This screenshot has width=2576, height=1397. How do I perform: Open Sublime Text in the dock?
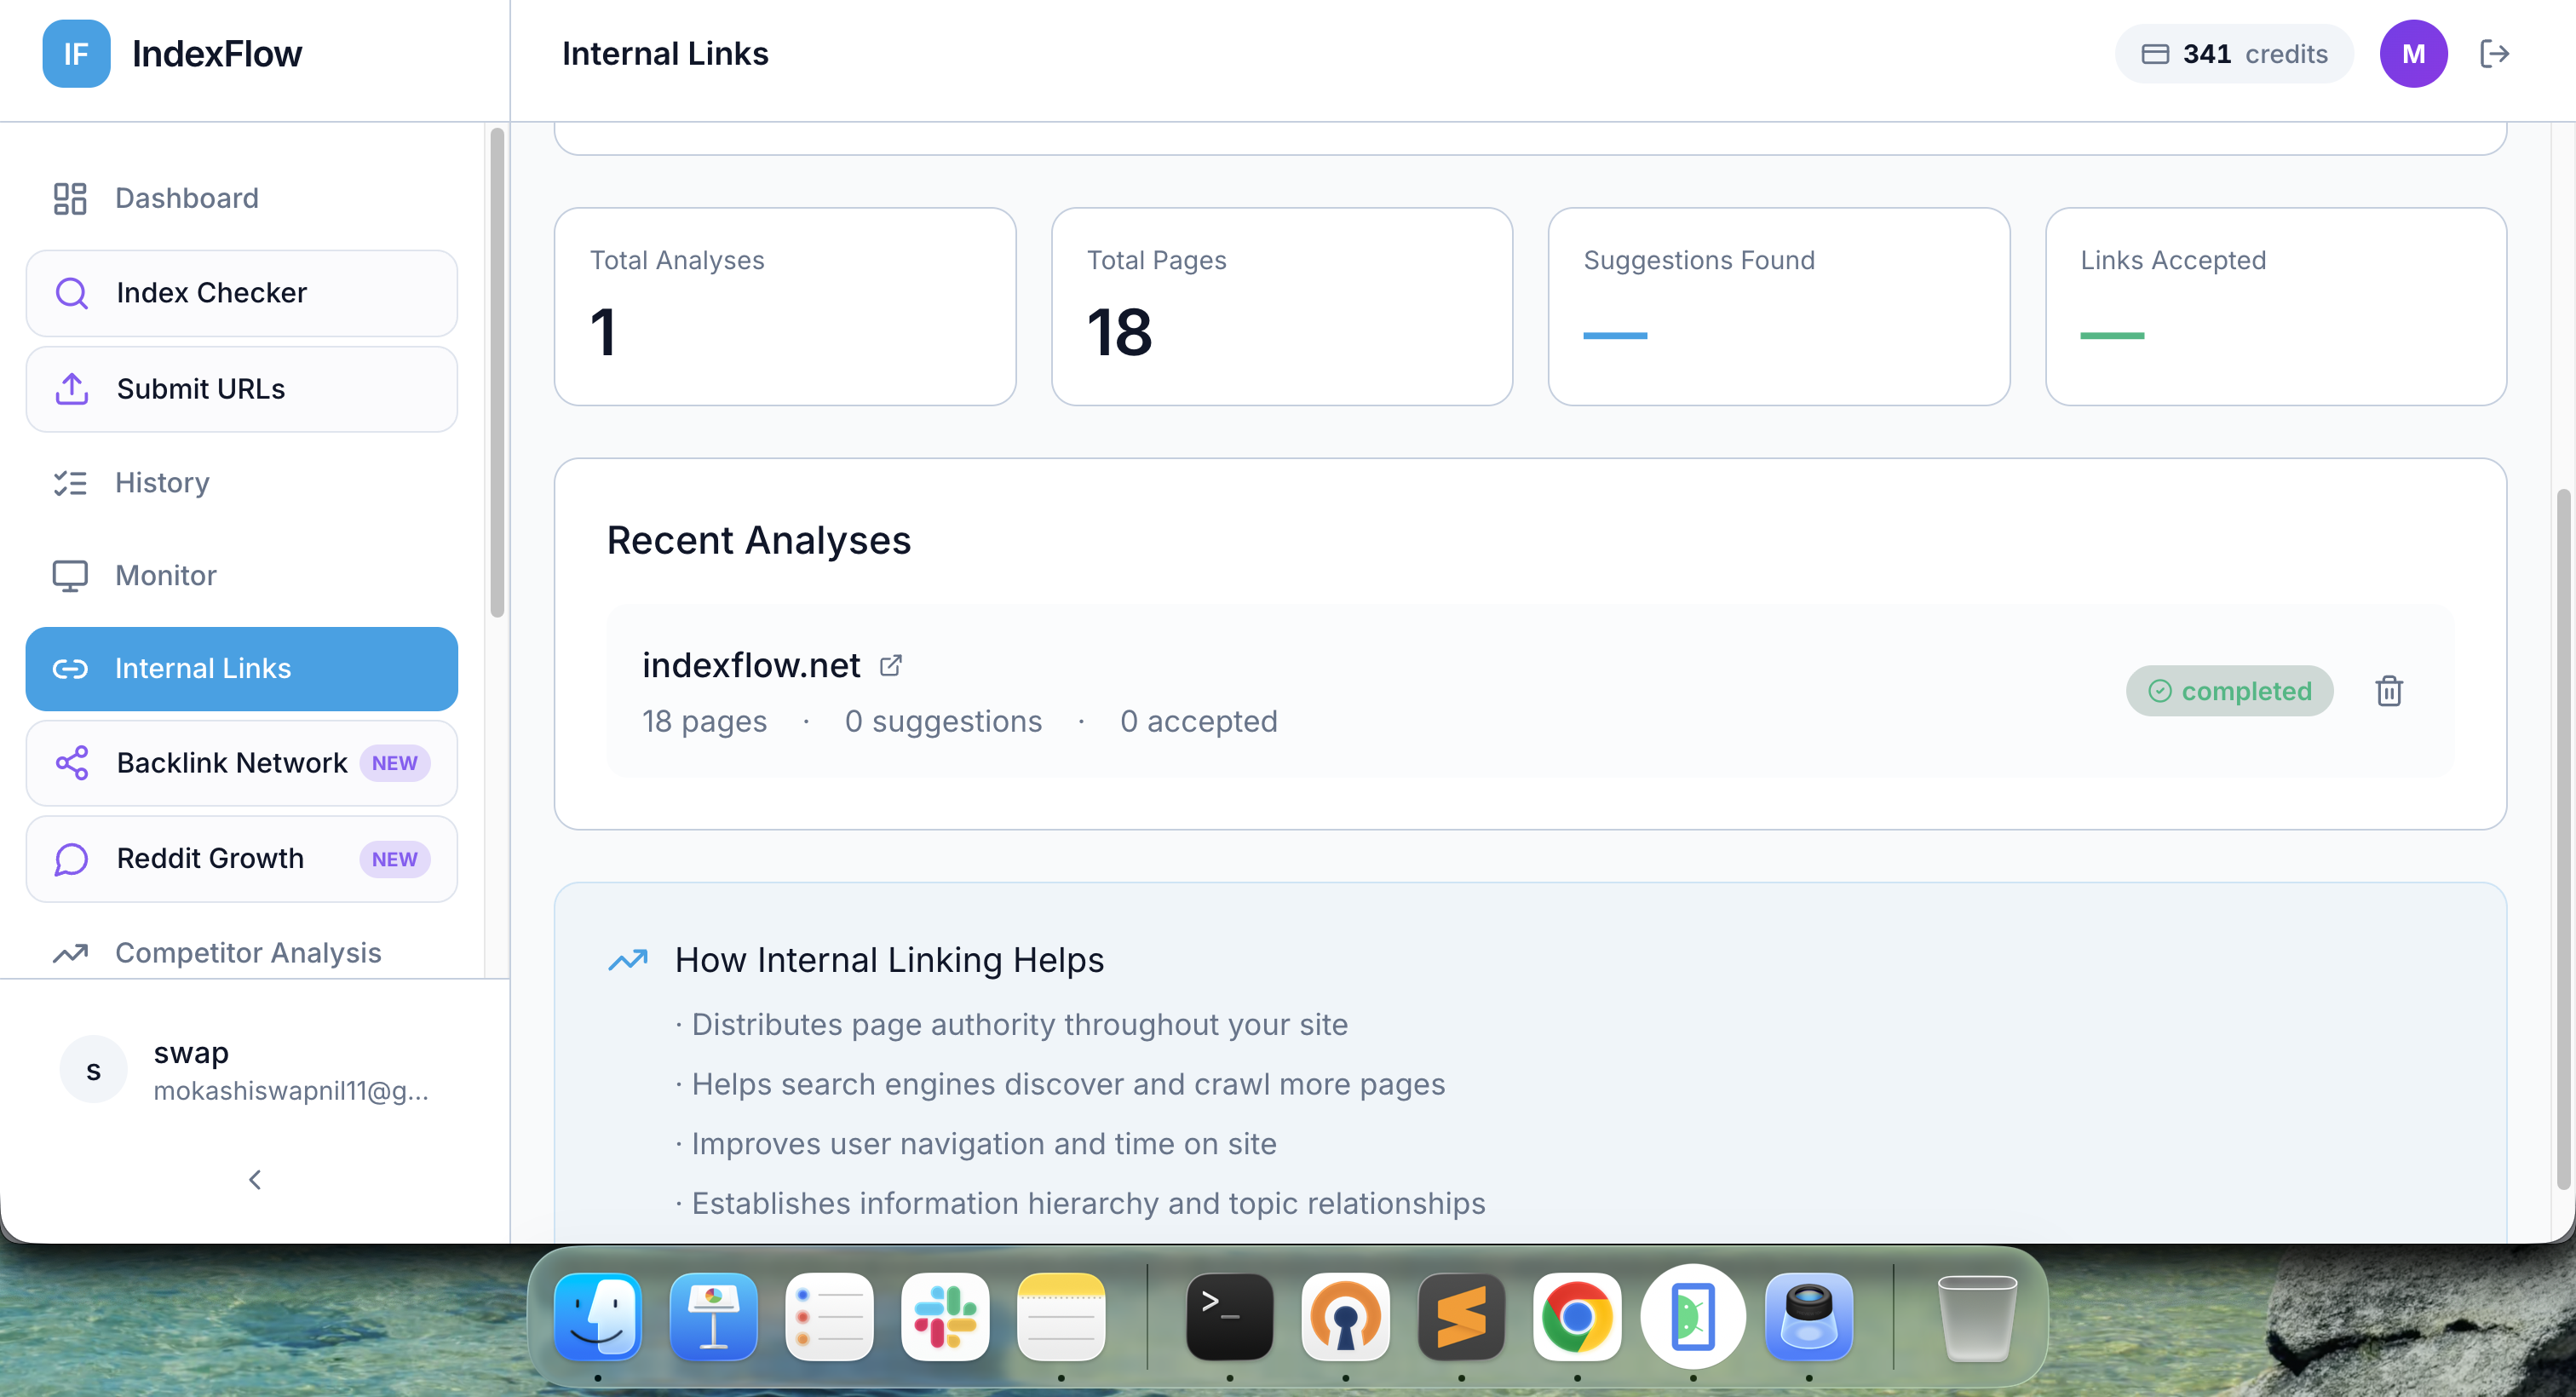1461,1317
